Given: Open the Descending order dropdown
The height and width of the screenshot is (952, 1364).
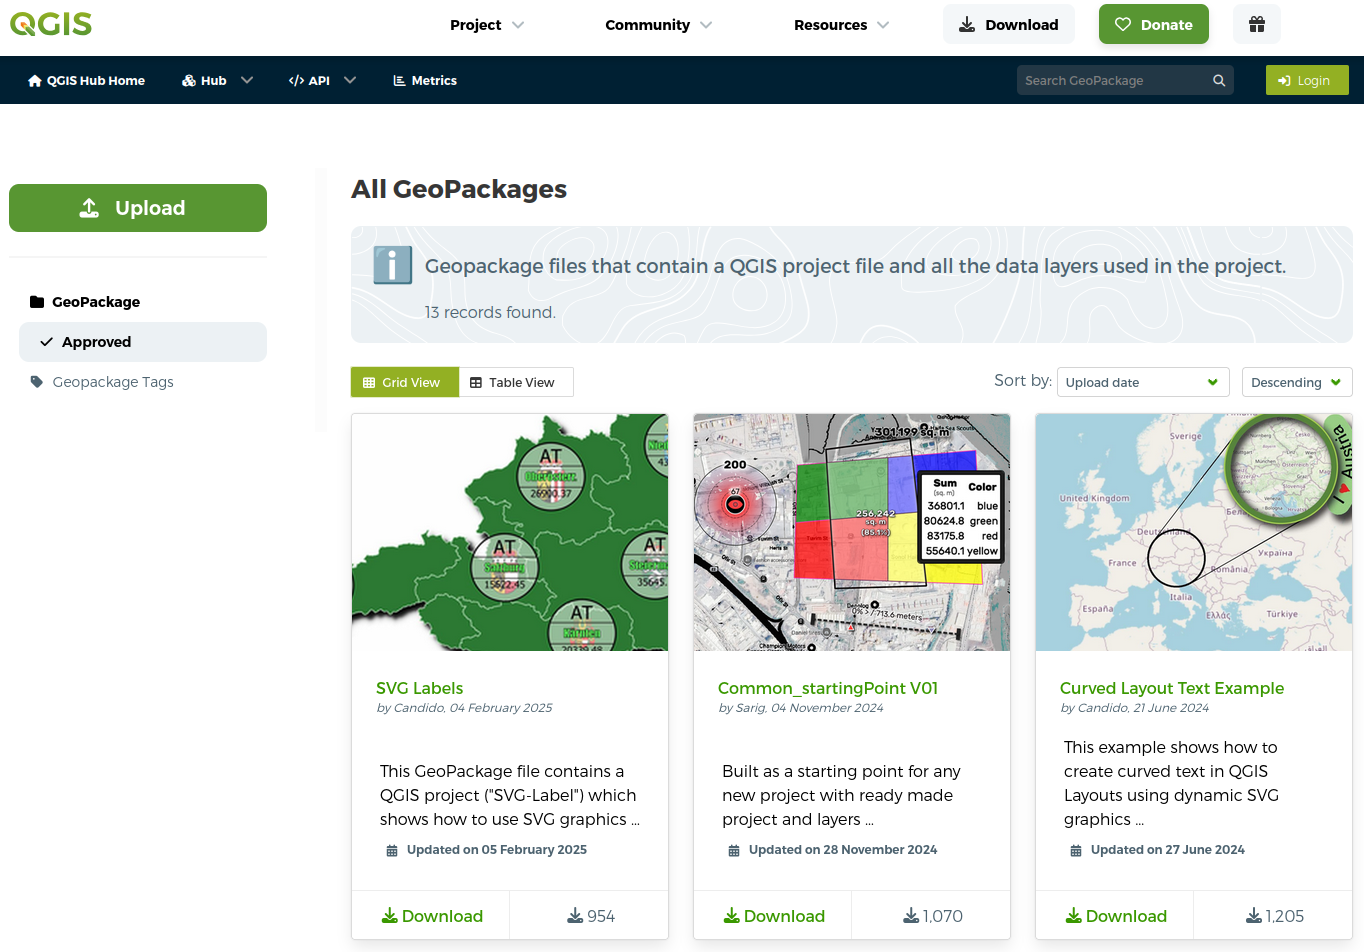Looking at the screenshot, I should [1297, 382].
